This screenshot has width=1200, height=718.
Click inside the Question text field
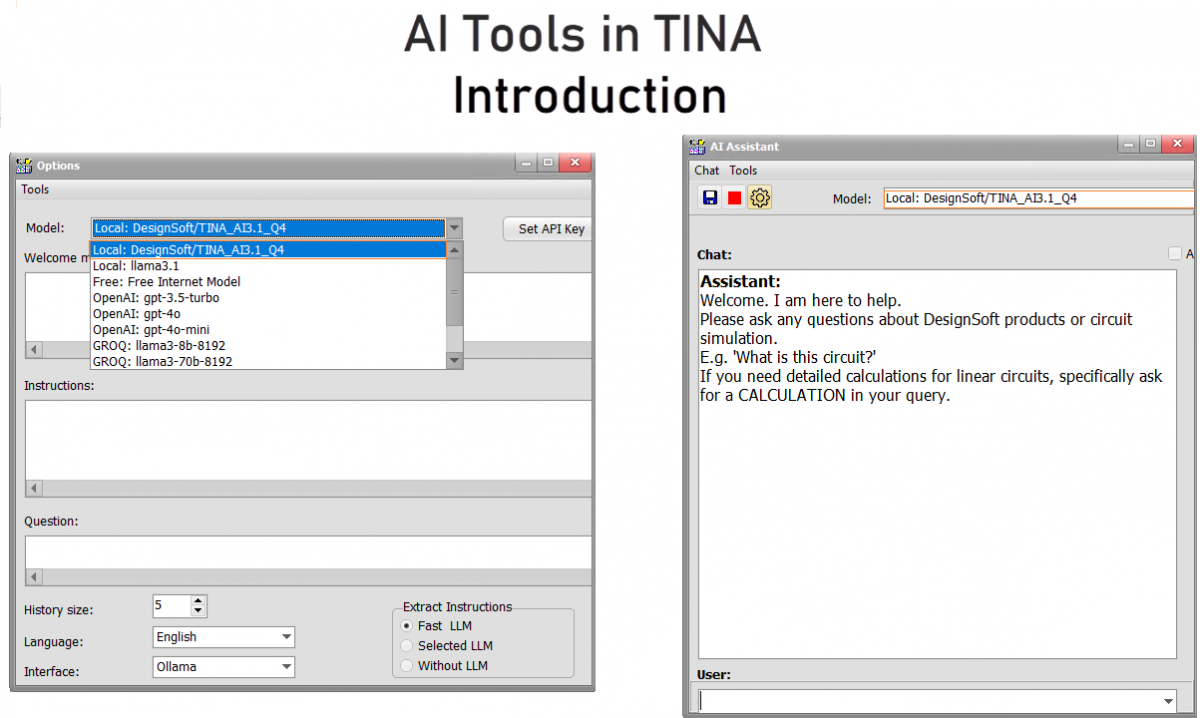click(308, 553)
